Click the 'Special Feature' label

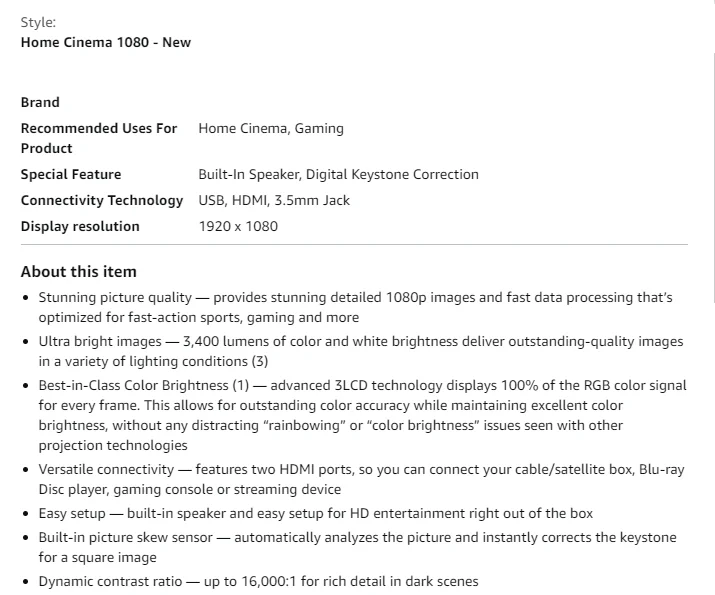tap(70, 174)
